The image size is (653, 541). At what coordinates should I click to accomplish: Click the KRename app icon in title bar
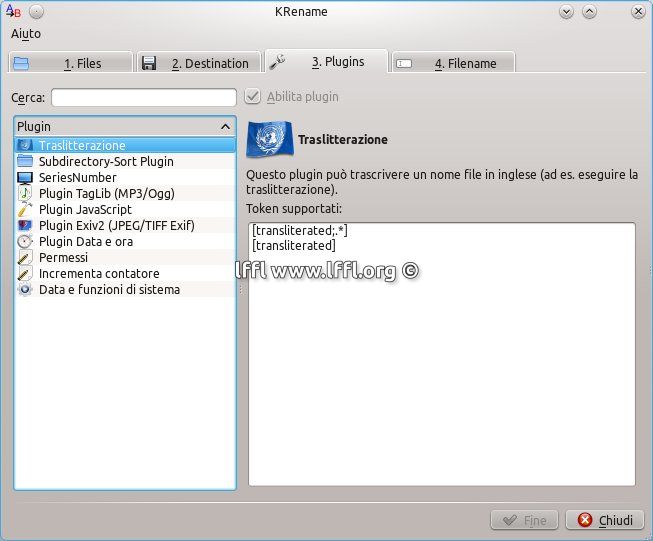click(13, 11)
